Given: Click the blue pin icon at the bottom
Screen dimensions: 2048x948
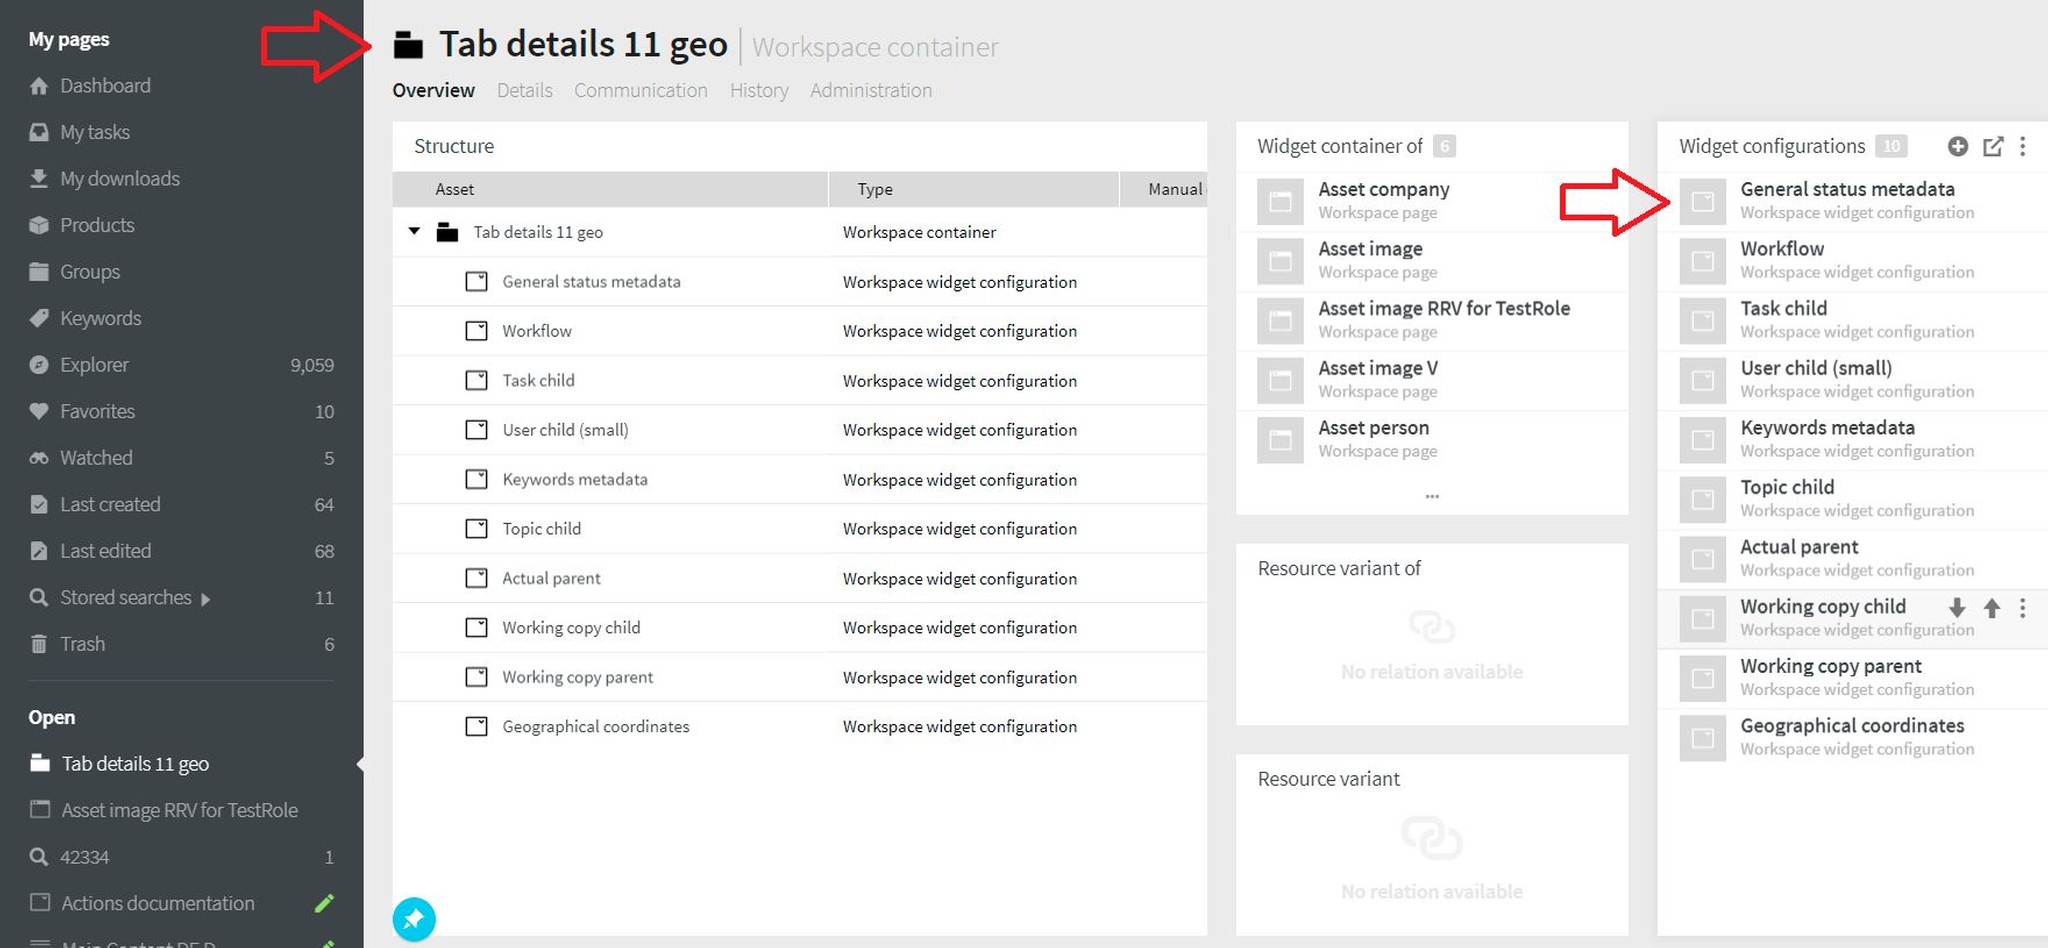Looking at the screenshot, I should point(414,919).
